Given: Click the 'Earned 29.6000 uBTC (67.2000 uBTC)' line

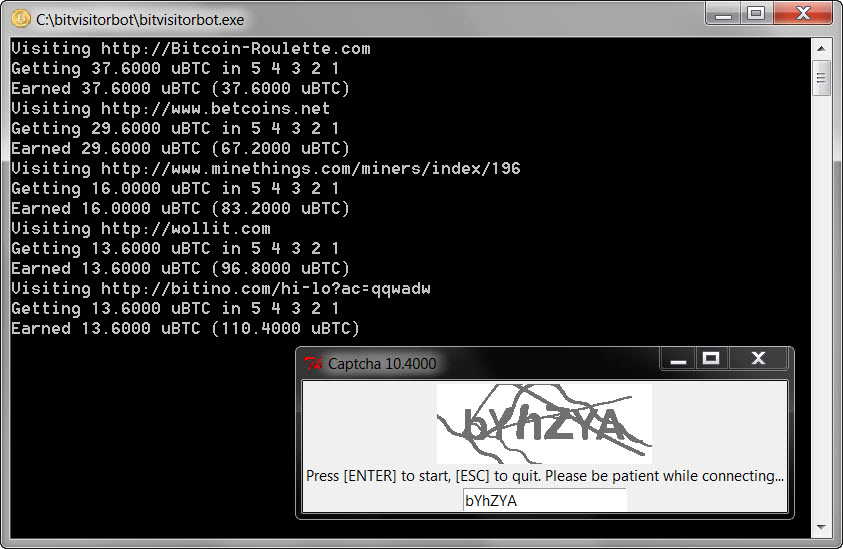Looking at the screenshot, I should tap(180, 148).
